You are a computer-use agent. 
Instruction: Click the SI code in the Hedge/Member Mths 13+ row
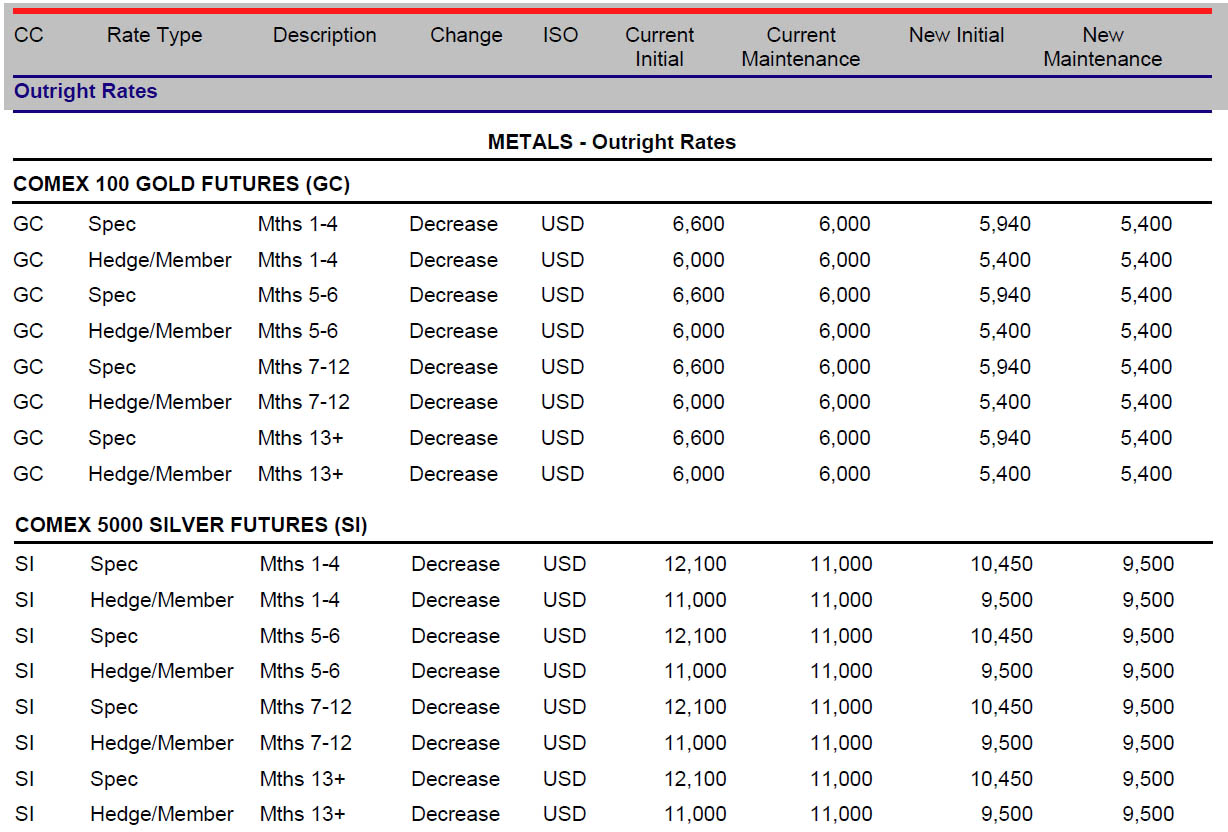(x=25, y=814)
